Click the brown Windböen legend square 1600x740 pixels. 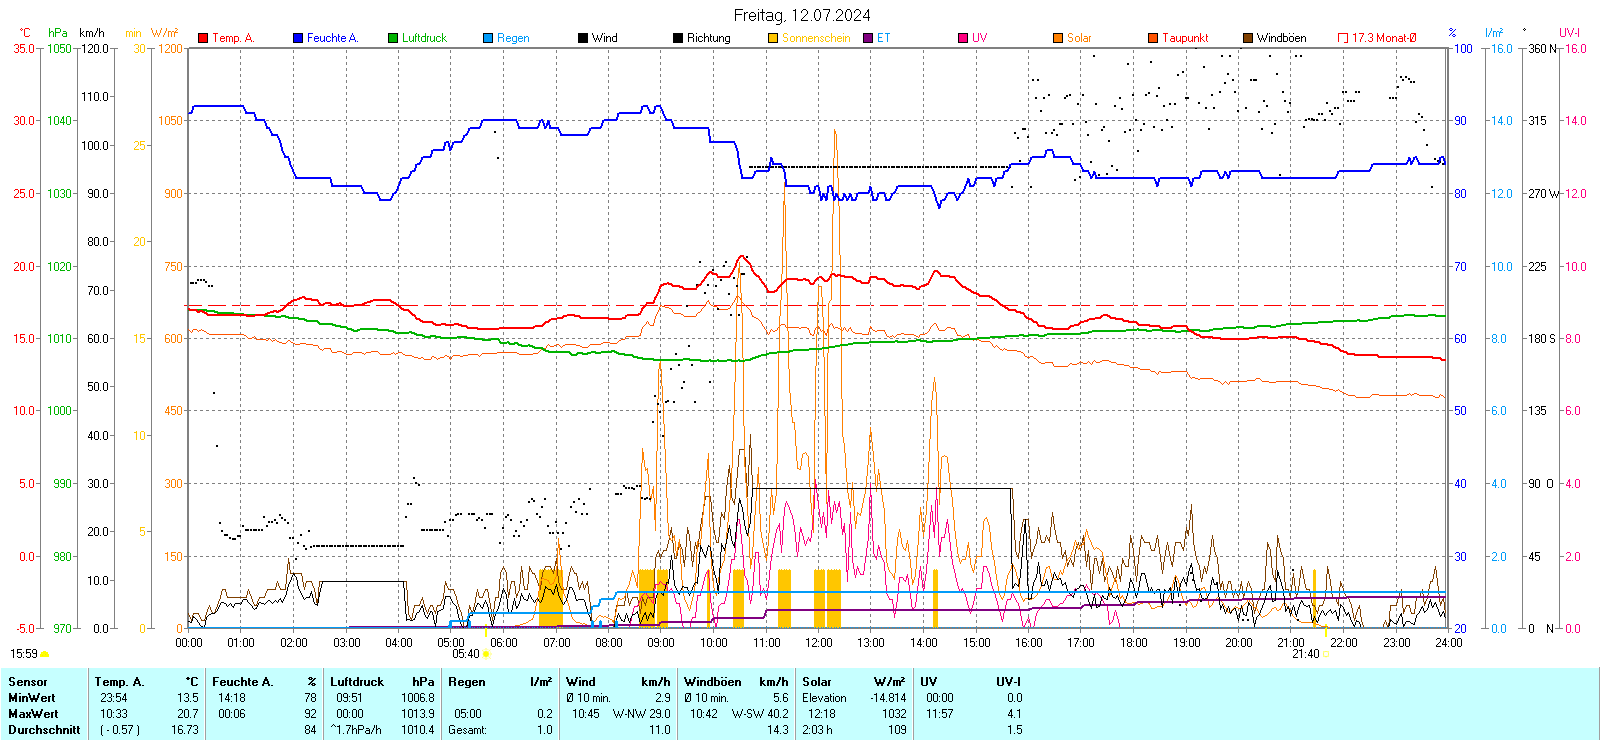coord(1248,38)
